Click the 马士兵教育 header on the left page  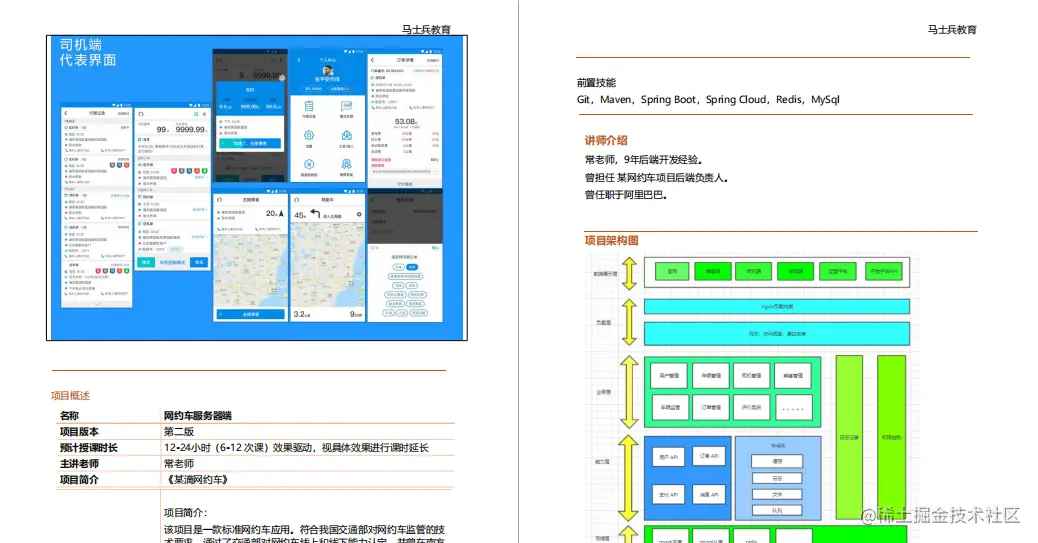pos(426,29)
